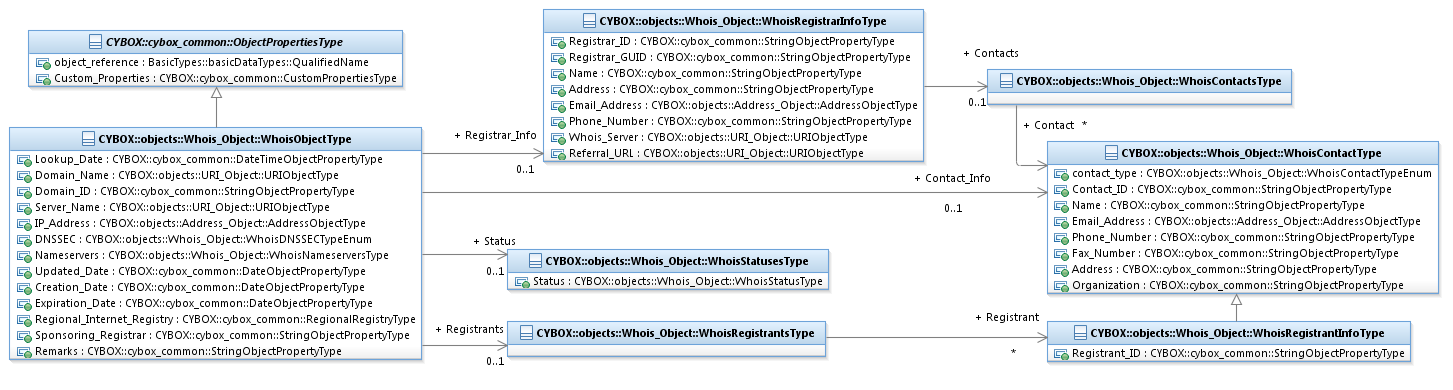
Task: Select the Creation_Date attribute text
Action: [x=199, y=287]
